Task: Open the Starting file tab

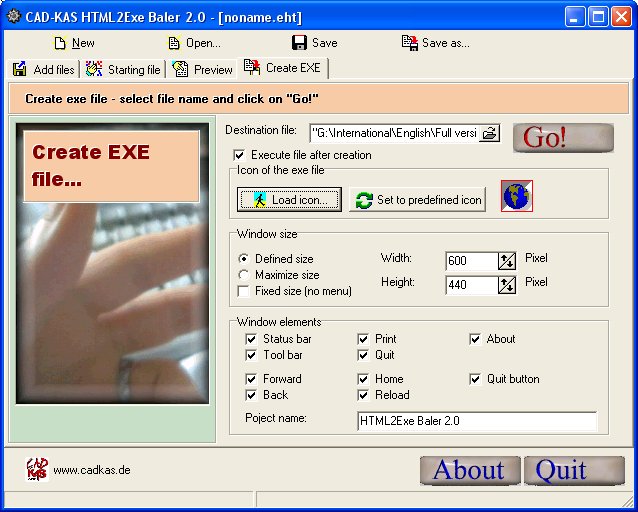Action: coord(122,69)
